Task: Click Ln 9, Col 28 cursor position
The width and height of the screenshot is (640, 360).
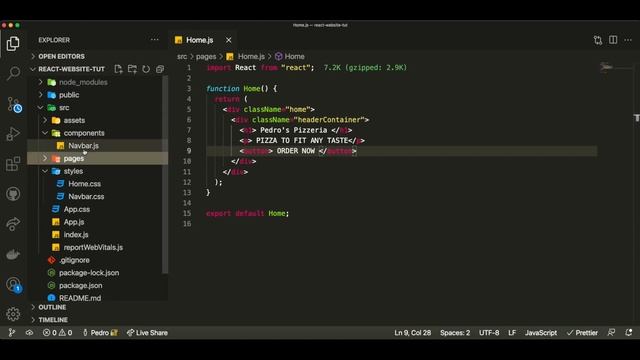Action: (412, 333)
